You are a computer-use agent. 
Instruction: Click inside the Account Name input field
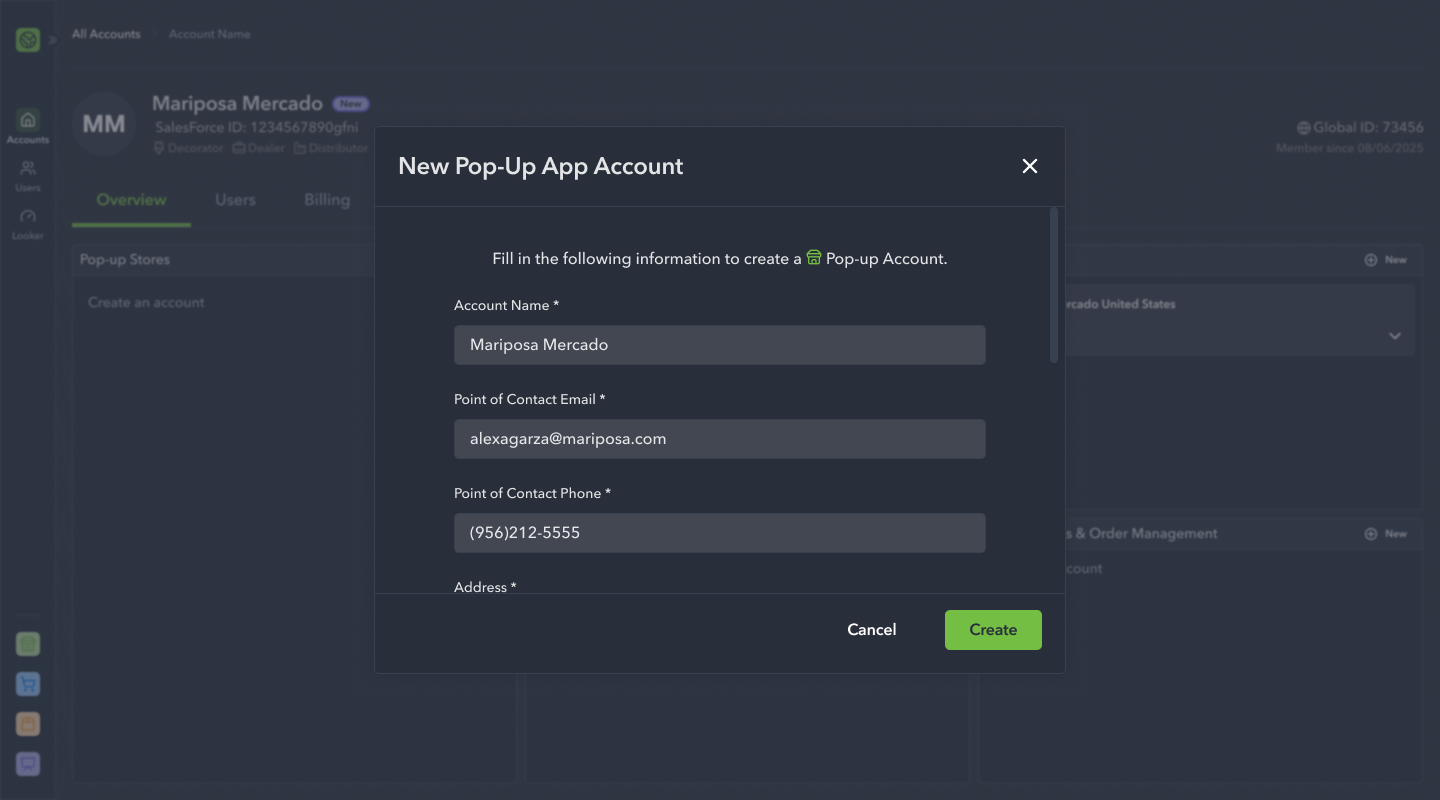coord(719,344)
